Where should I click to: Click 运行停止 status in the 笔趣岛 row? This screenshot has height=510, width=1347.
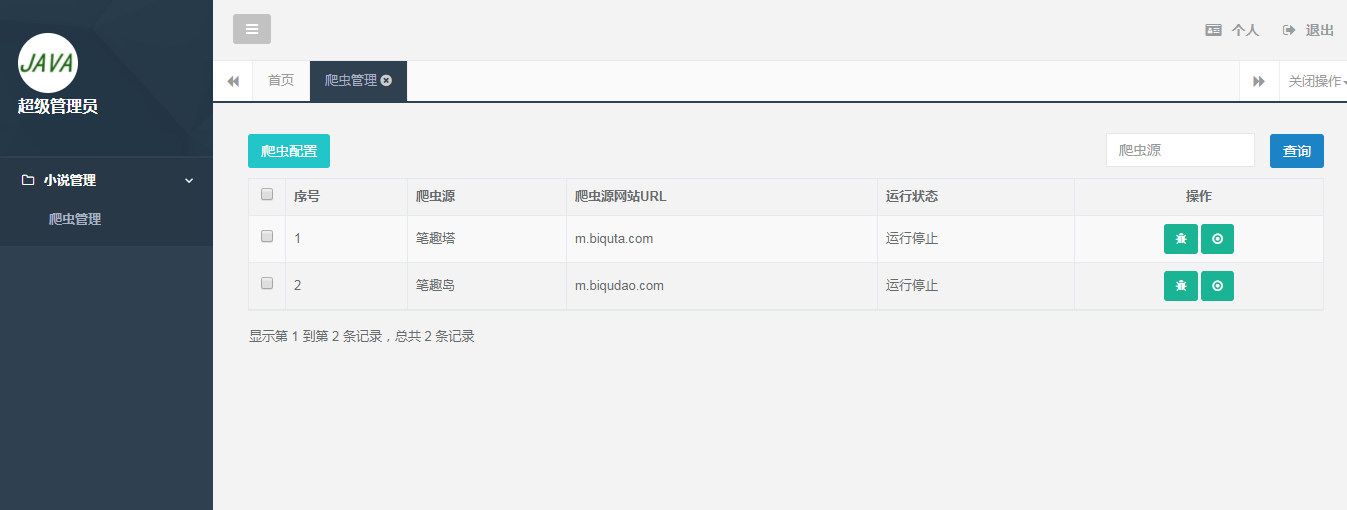(x=912, y=286)
